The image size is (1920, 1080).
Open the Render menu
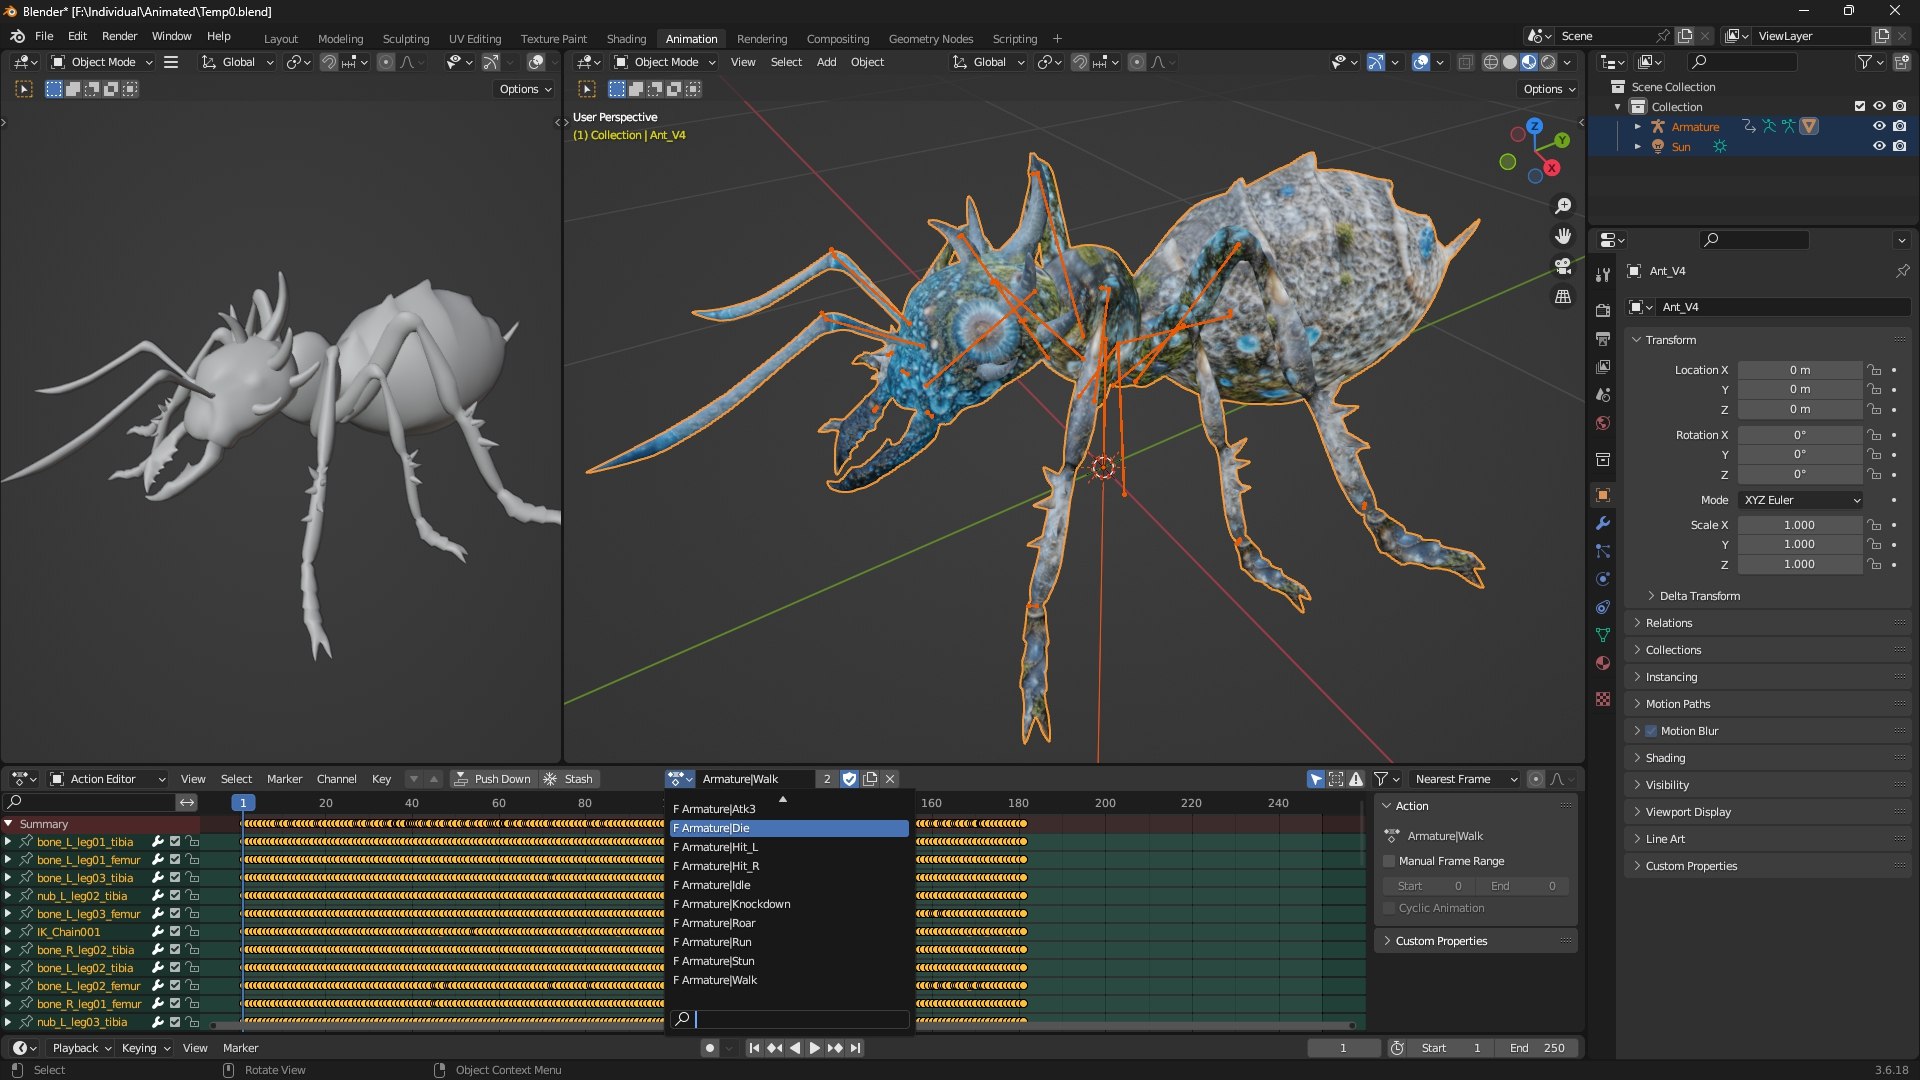pos(119,36)
